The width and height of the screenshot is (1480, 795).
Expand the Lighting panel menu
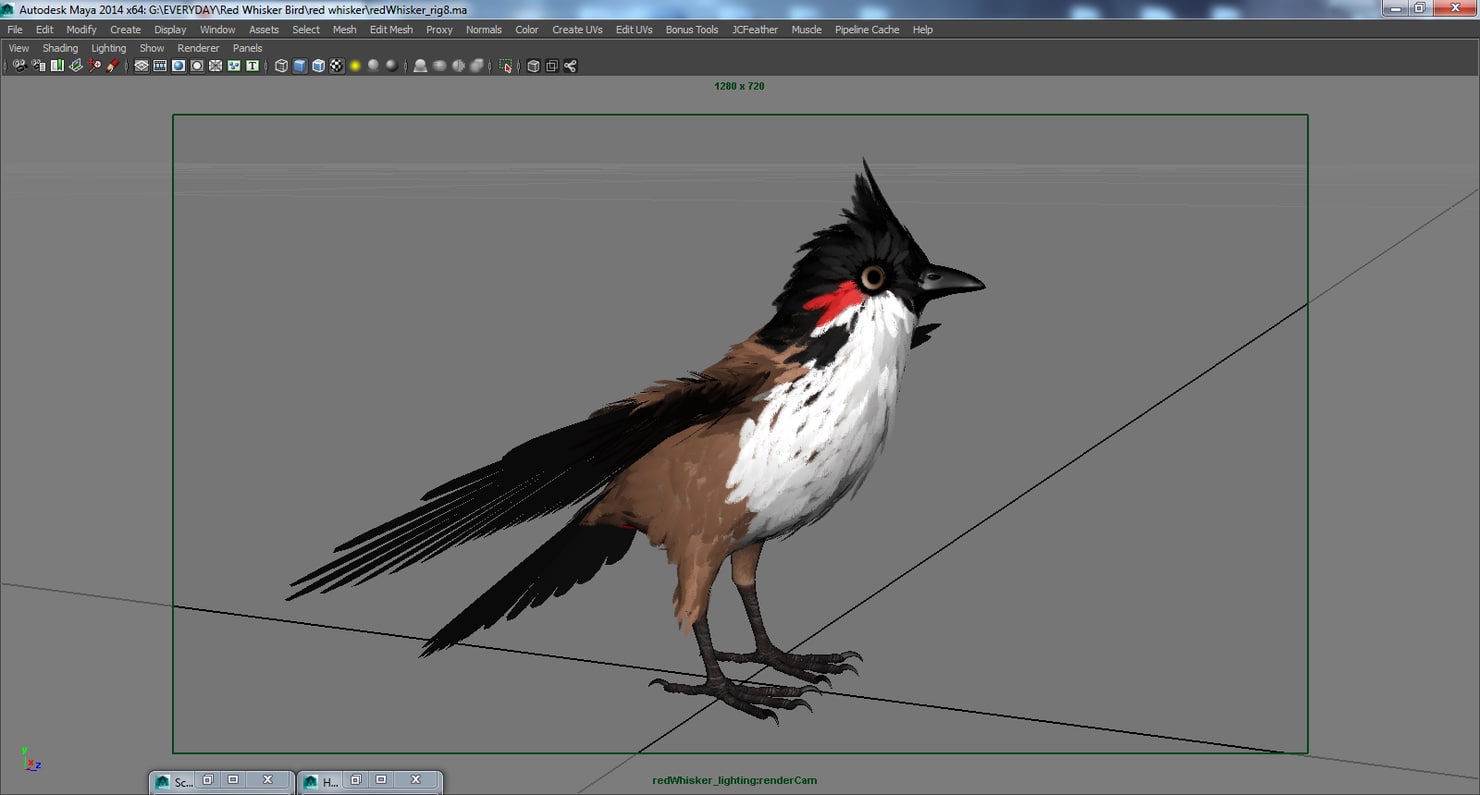108,48
